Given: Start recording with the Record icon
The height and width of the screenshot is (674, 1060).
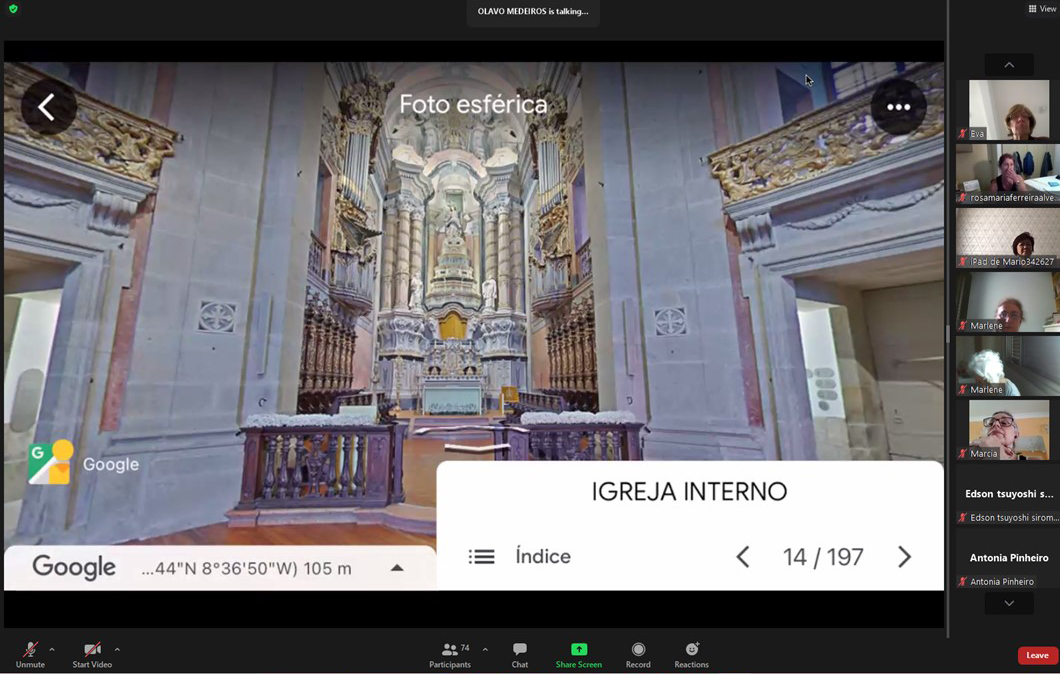Looking at the screenshot, I should pos(638,650).
